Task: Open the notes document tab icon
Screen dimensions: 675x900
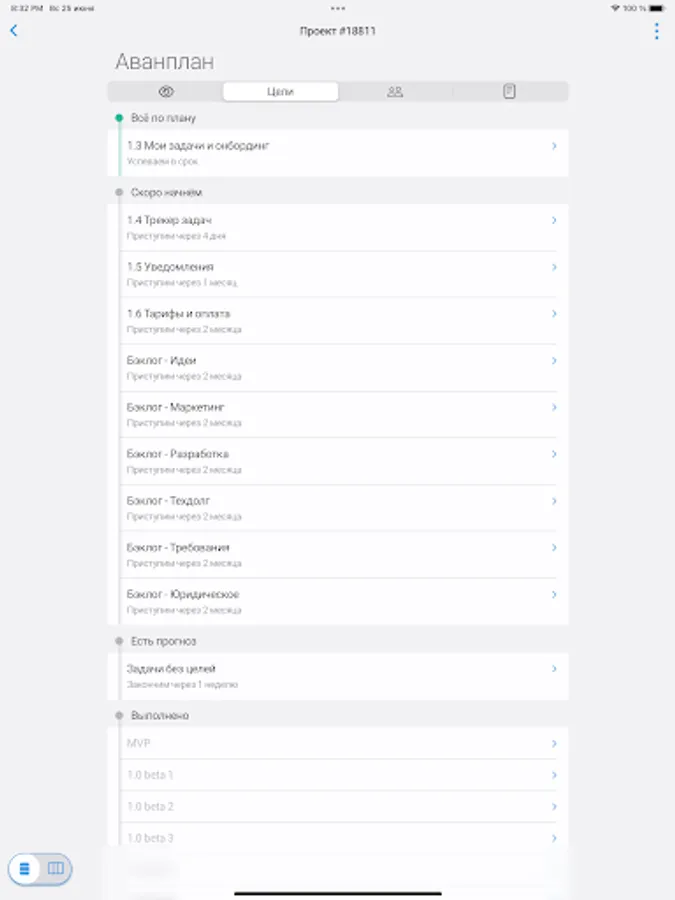Action: 509,92
